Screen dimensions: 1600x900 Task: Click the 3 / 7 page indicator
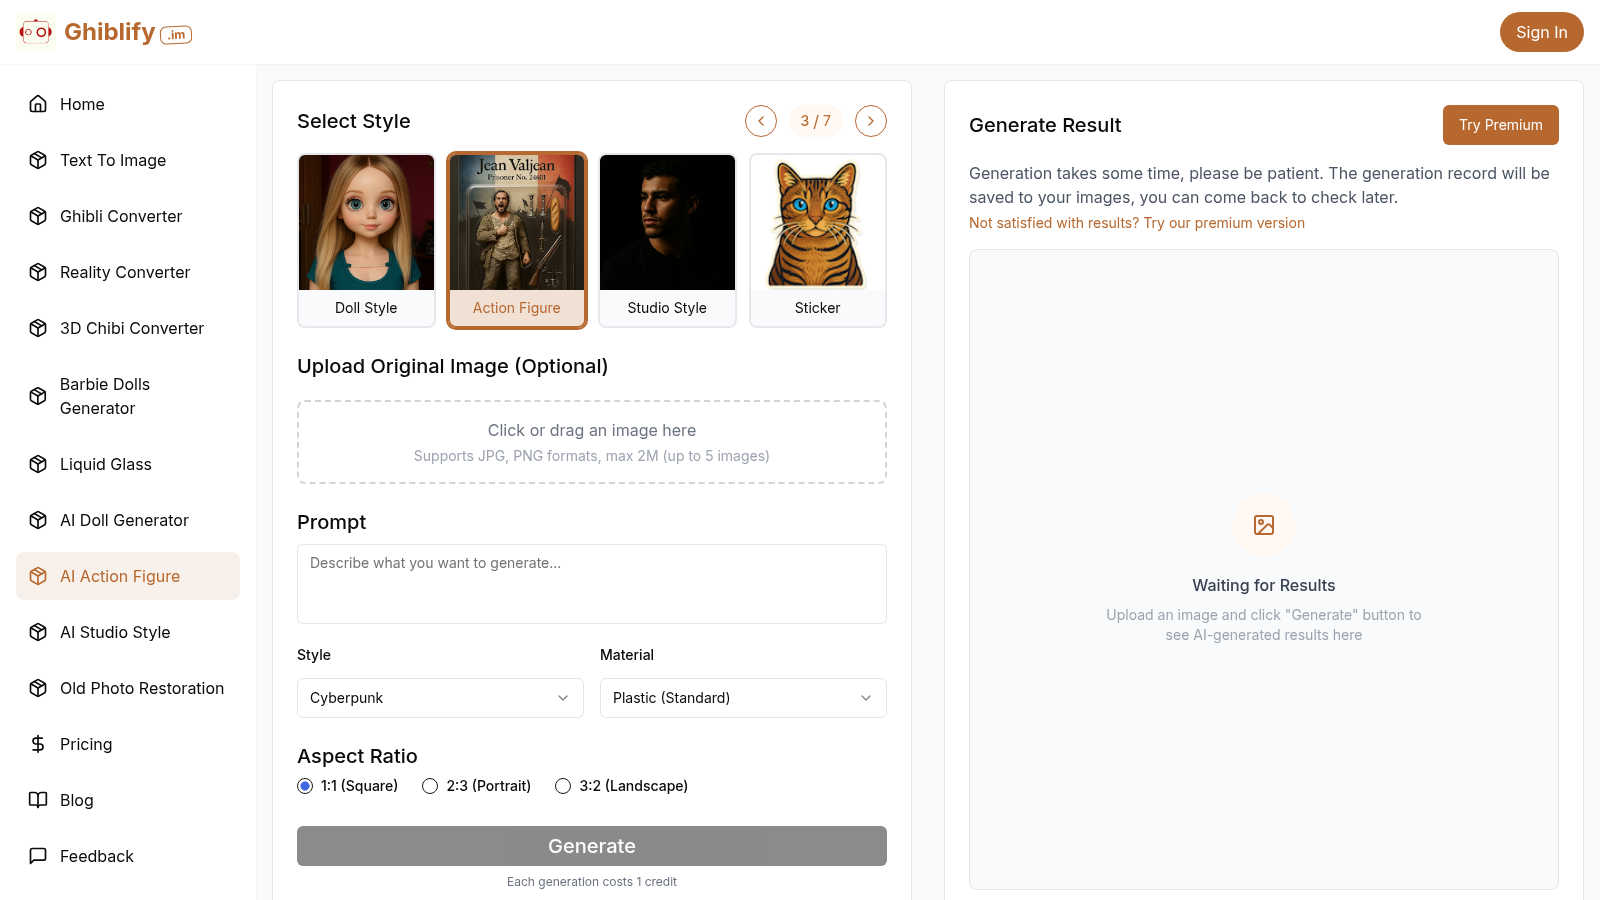tap(816, 121)
